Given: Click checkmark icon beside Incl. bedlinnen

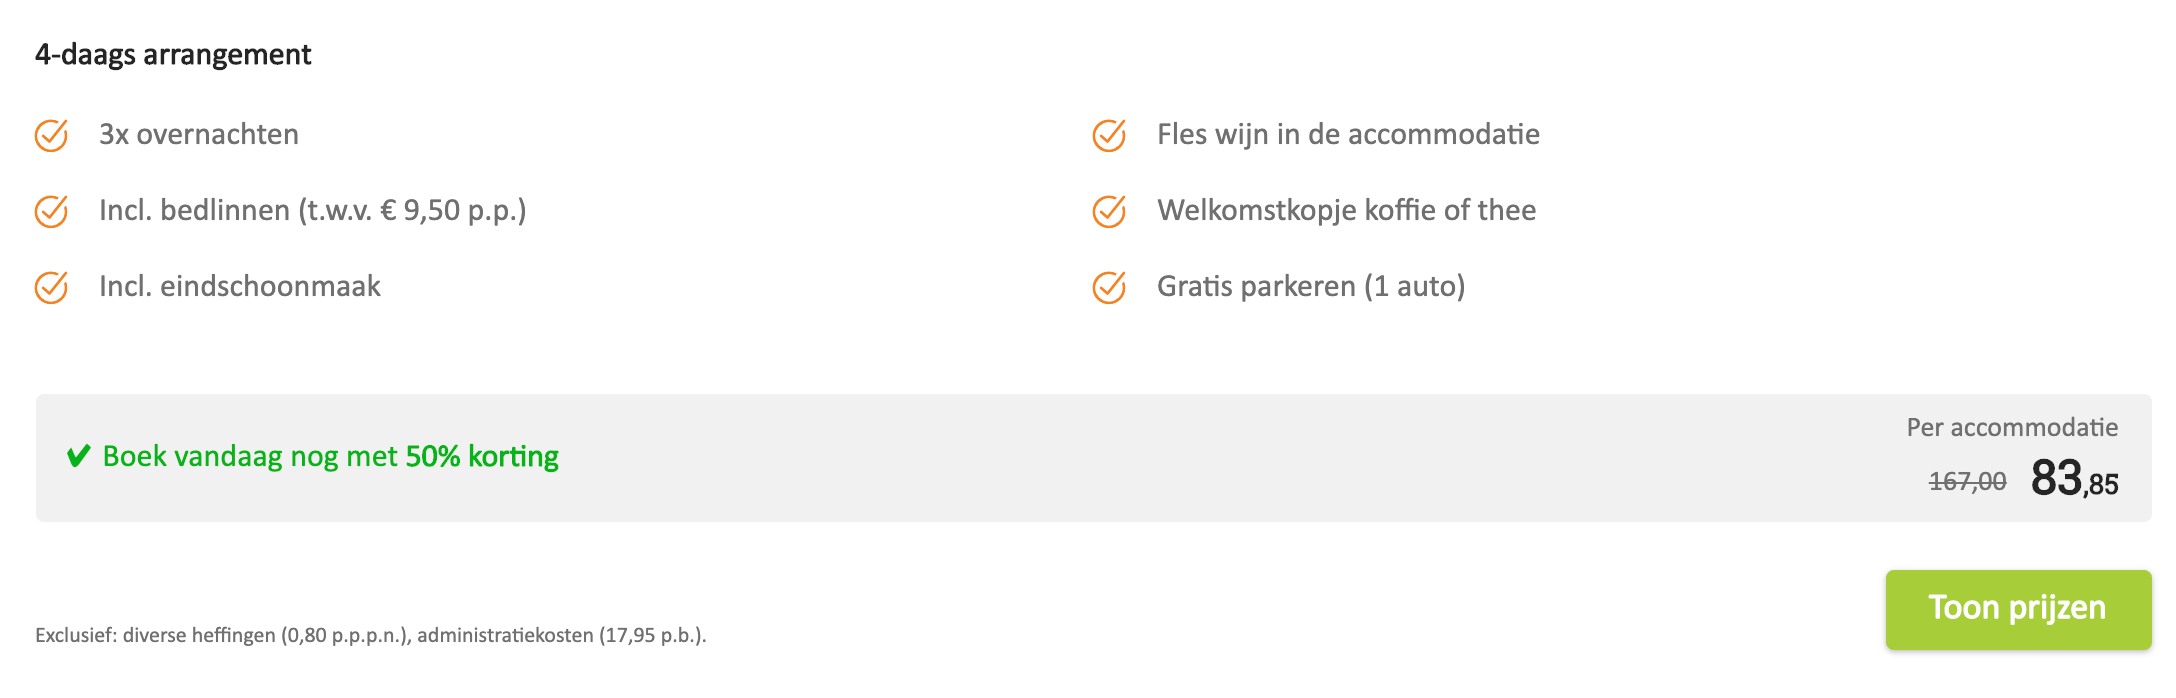Looking at the screenshot, I should click(51, 211).
